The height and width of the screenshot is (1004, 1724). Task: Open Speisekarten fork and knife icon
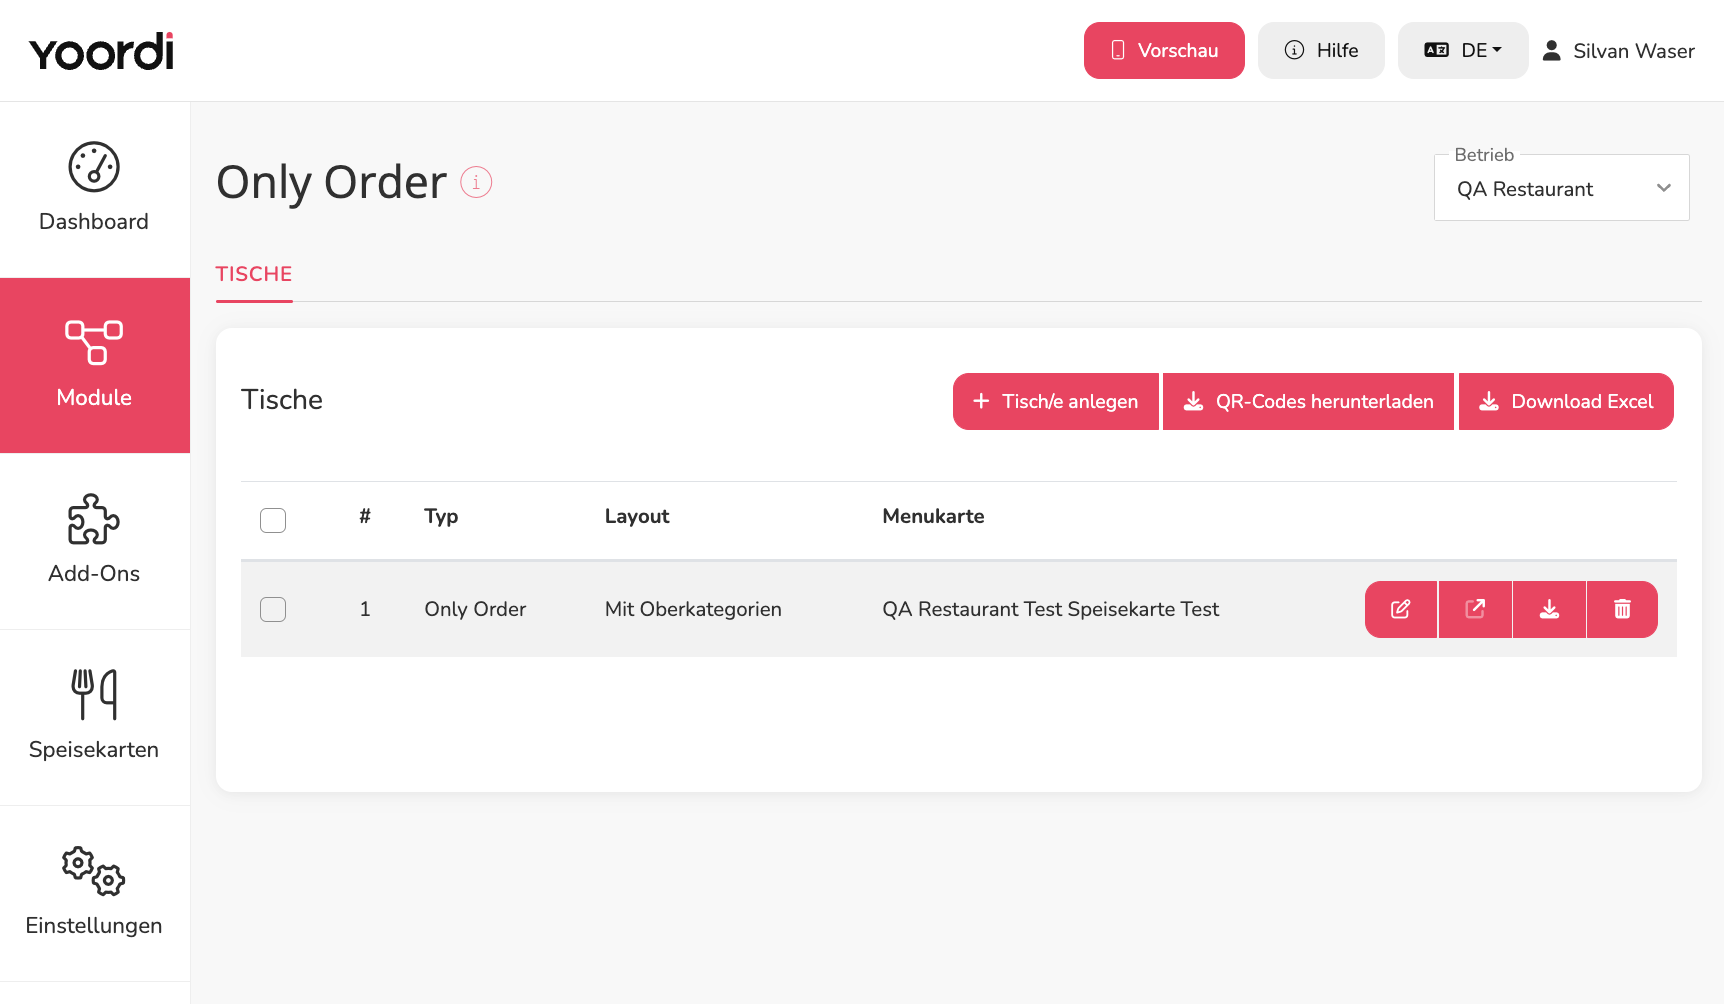94,694
